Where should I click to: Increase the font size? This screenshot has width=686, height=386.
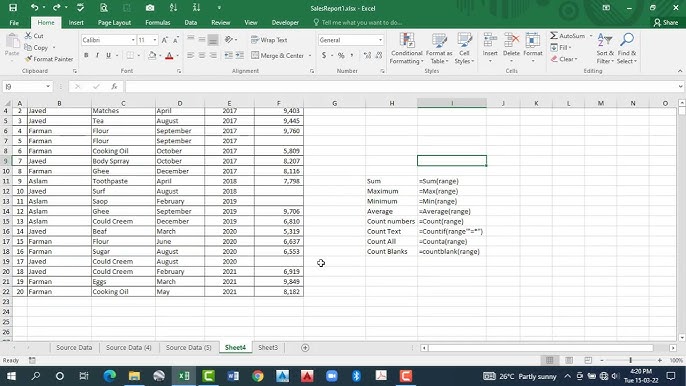(164, 40)
